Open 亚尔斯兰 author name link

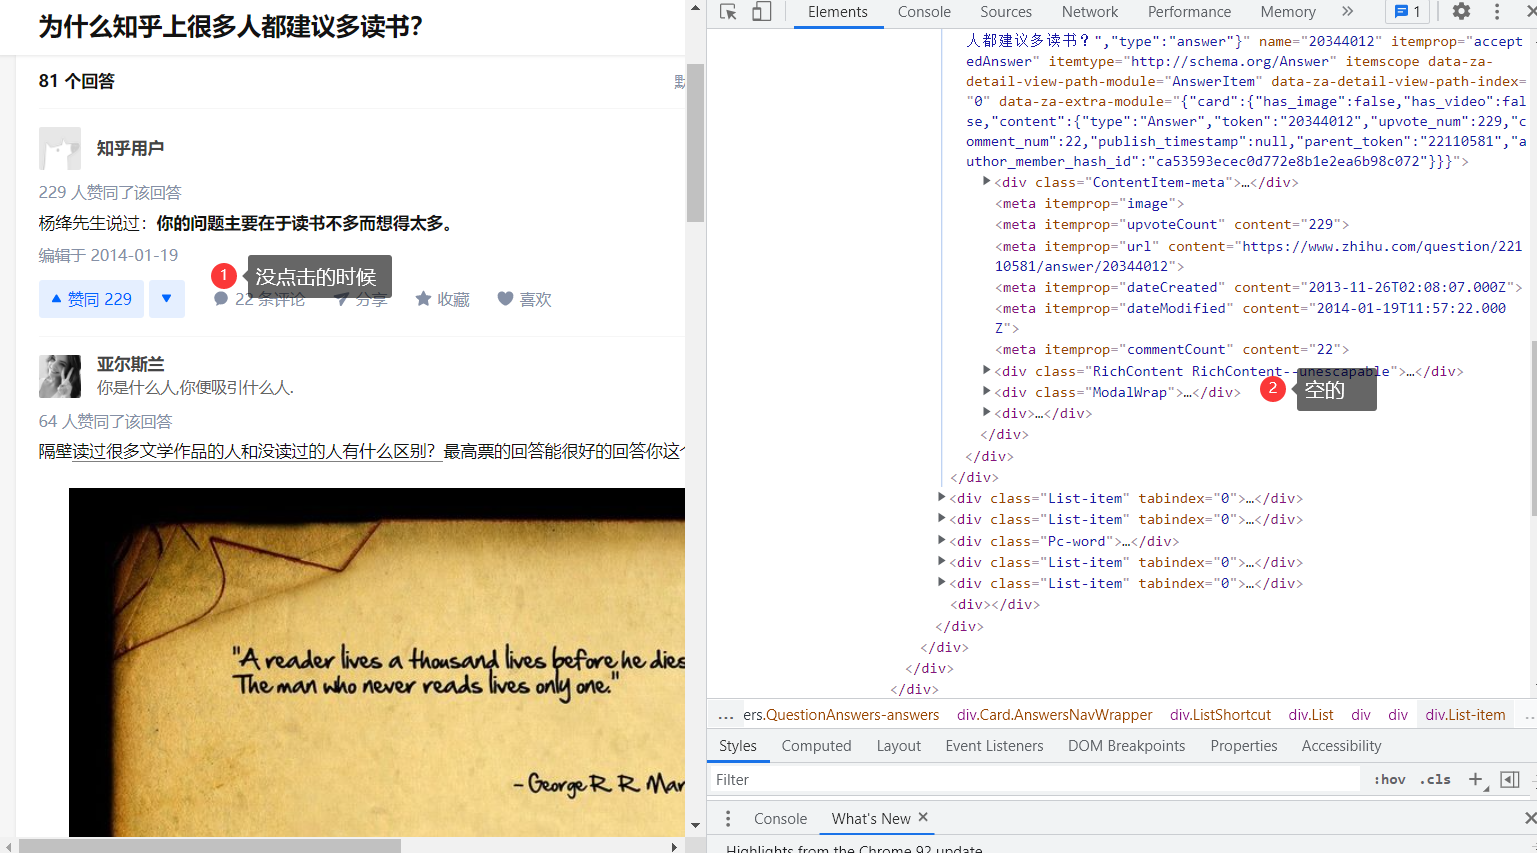[130, 365]
